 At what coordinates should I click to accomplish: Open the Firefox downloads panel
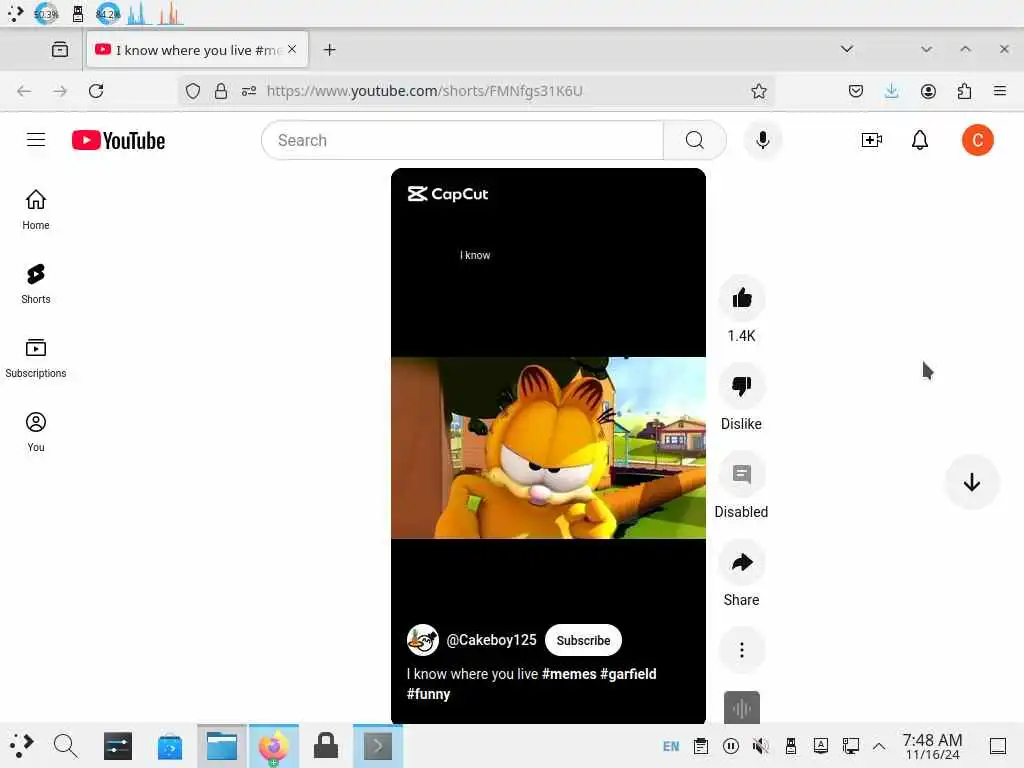891,91
